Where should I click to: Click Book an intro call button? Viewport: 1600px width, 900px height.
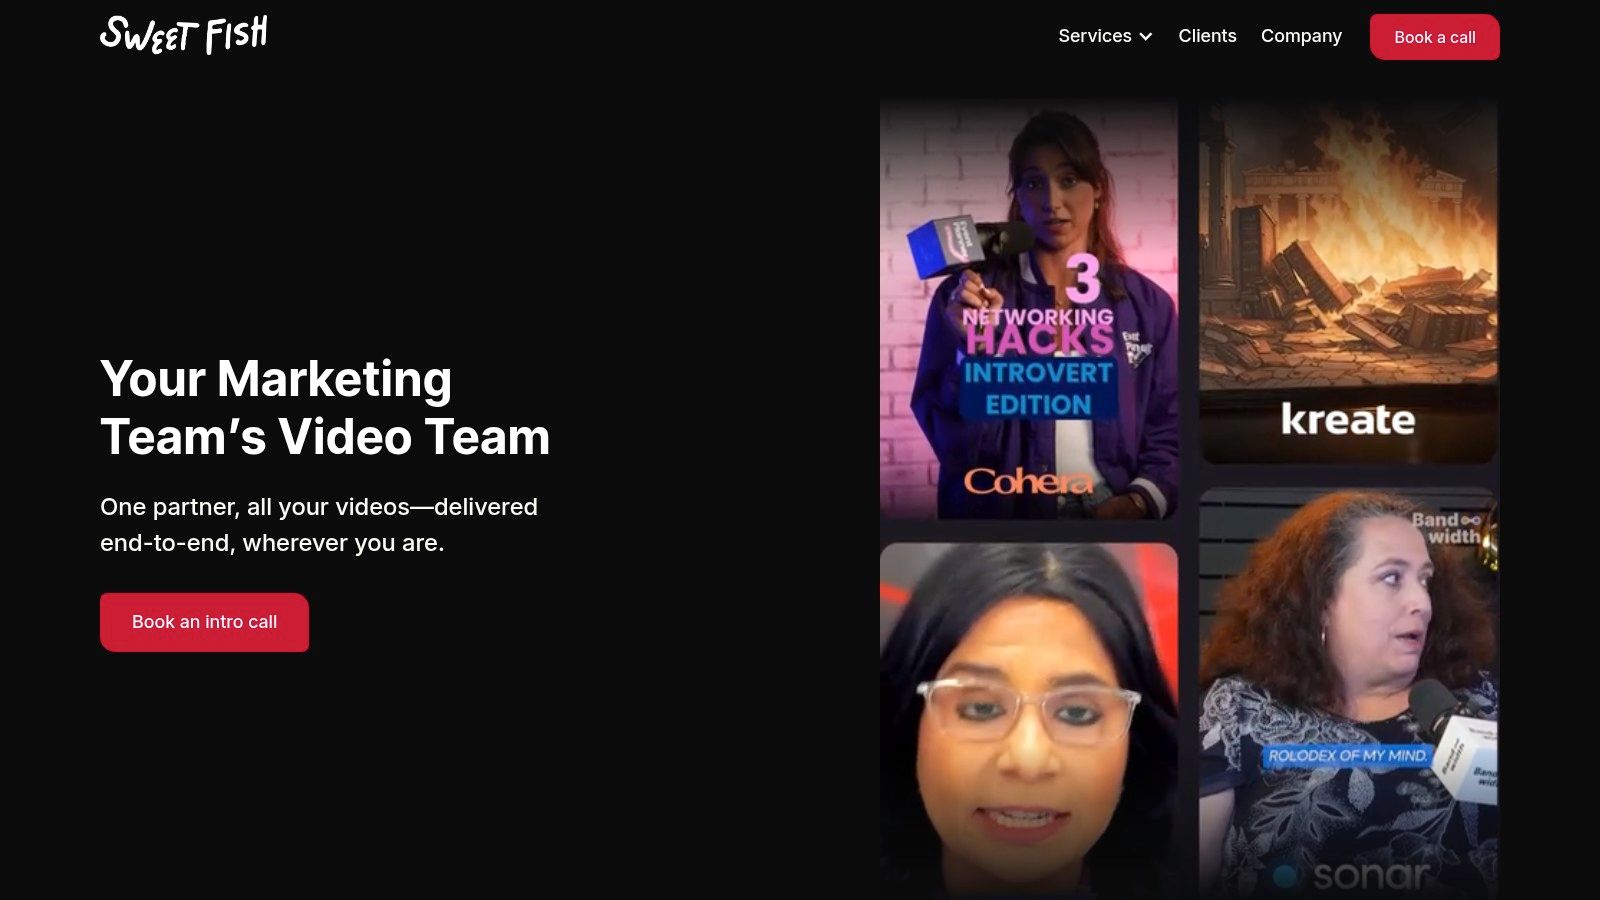(x=204, y=622)
